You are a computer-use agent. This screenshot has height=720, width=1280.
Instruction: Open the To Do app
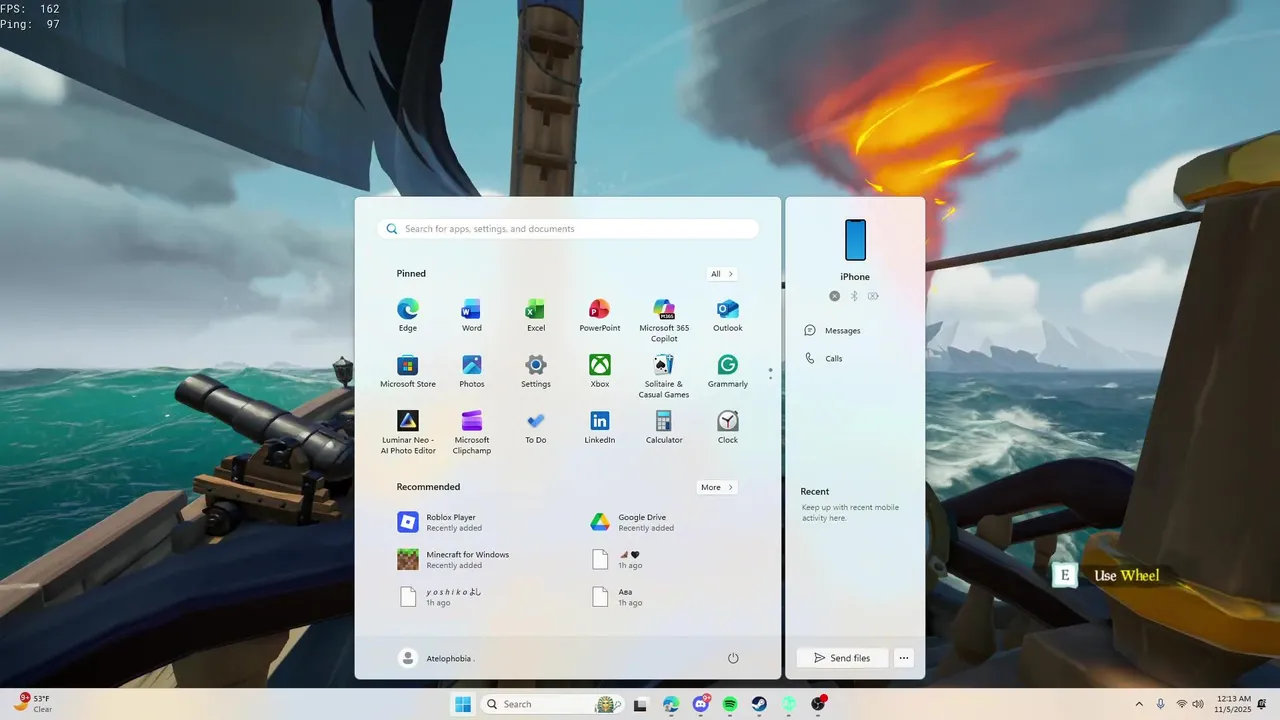click(536, 427)
